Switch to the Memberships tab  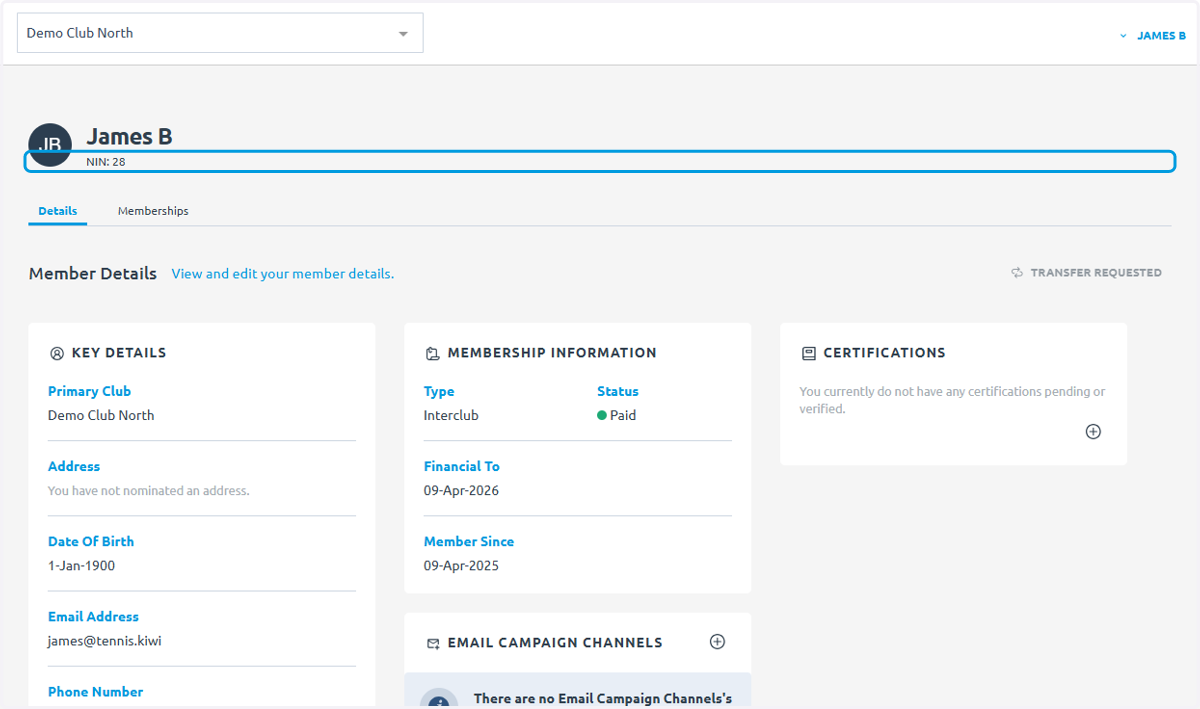[x=153, y=211]
